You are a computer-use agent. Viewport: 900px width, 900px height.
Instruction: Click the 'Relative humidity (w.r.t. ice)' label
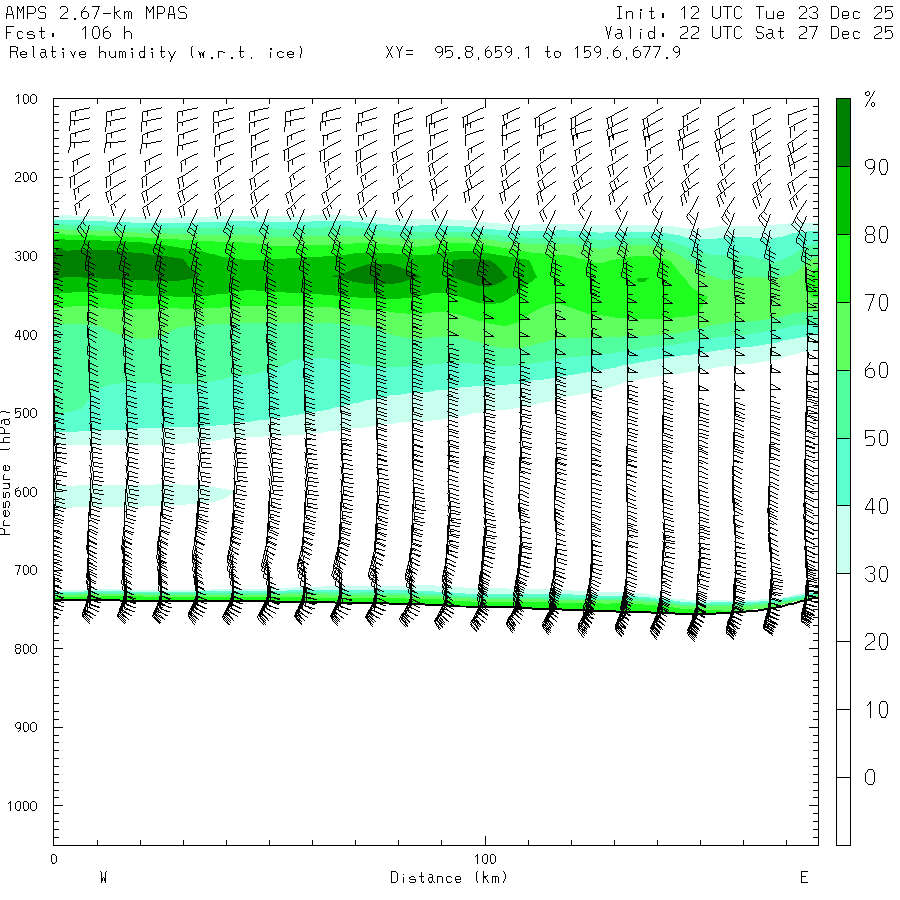coord(156,53)
